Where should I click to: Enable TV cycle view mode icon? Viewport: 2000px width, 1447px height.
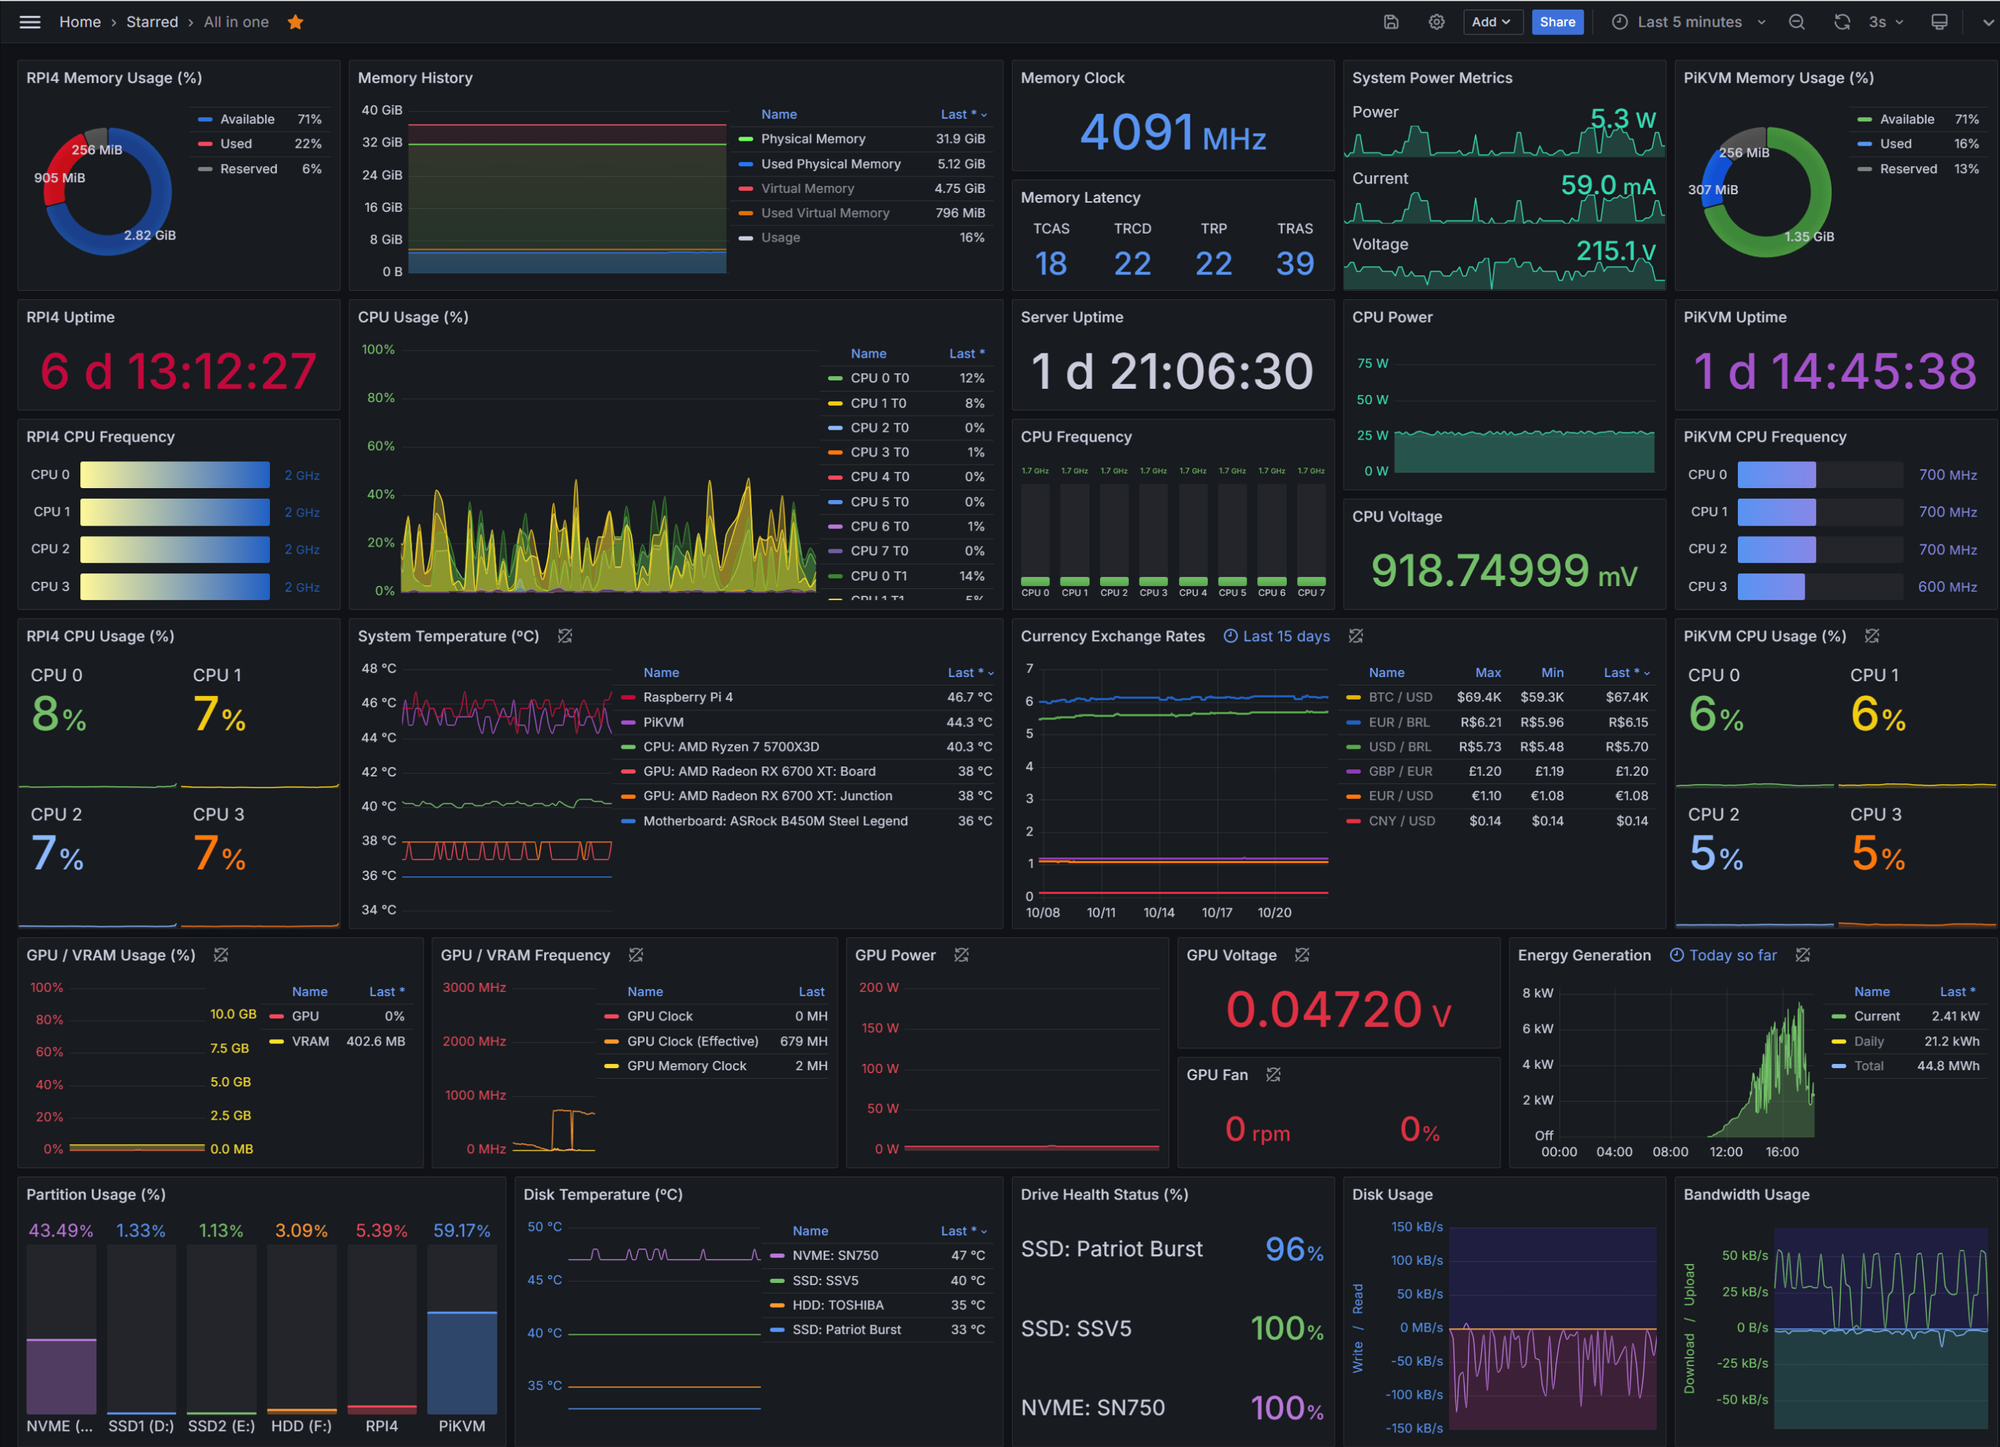(1939, 21)
